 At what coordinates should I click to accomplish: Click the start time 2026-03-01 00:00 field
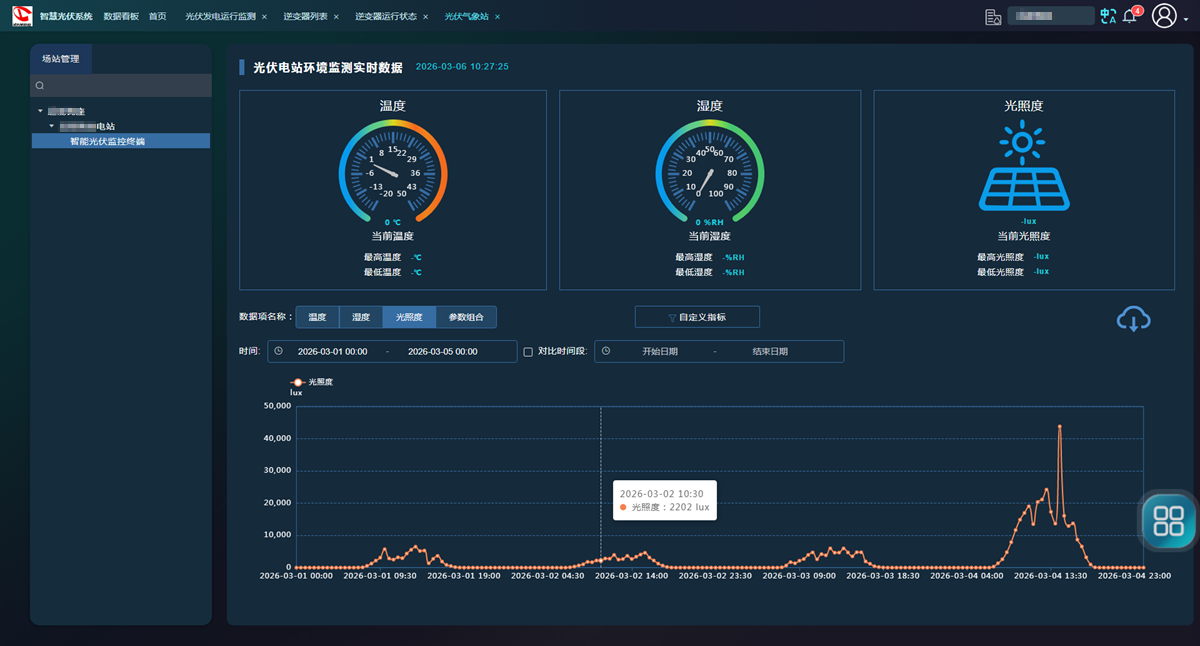pos(332,352)
